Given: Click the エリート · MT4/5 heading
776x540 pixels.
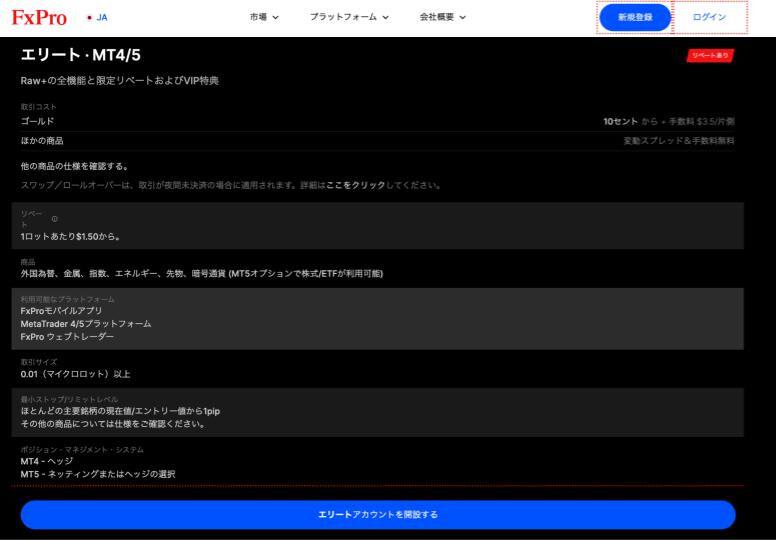Looking at the screenshot, I should click(81, 55).
